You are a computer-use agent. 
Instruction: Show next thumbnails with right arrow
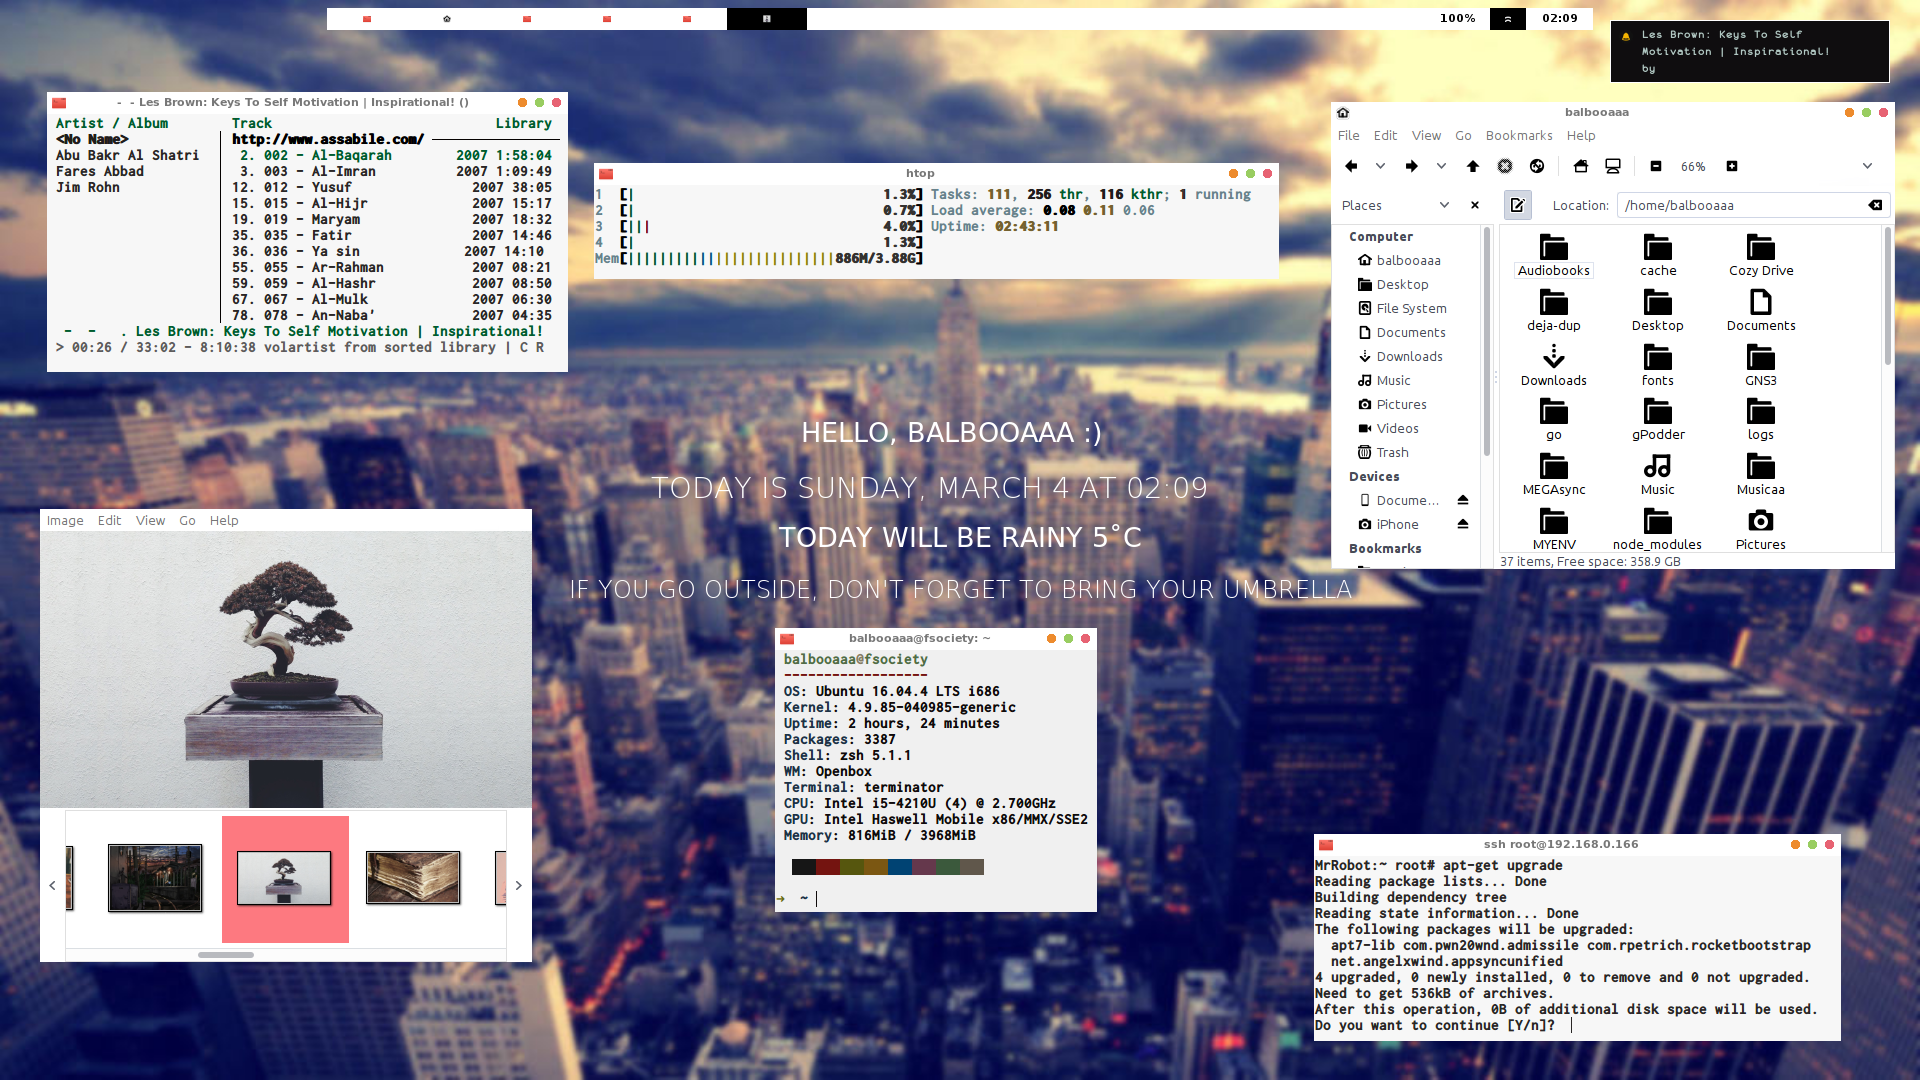click(519, 885)
